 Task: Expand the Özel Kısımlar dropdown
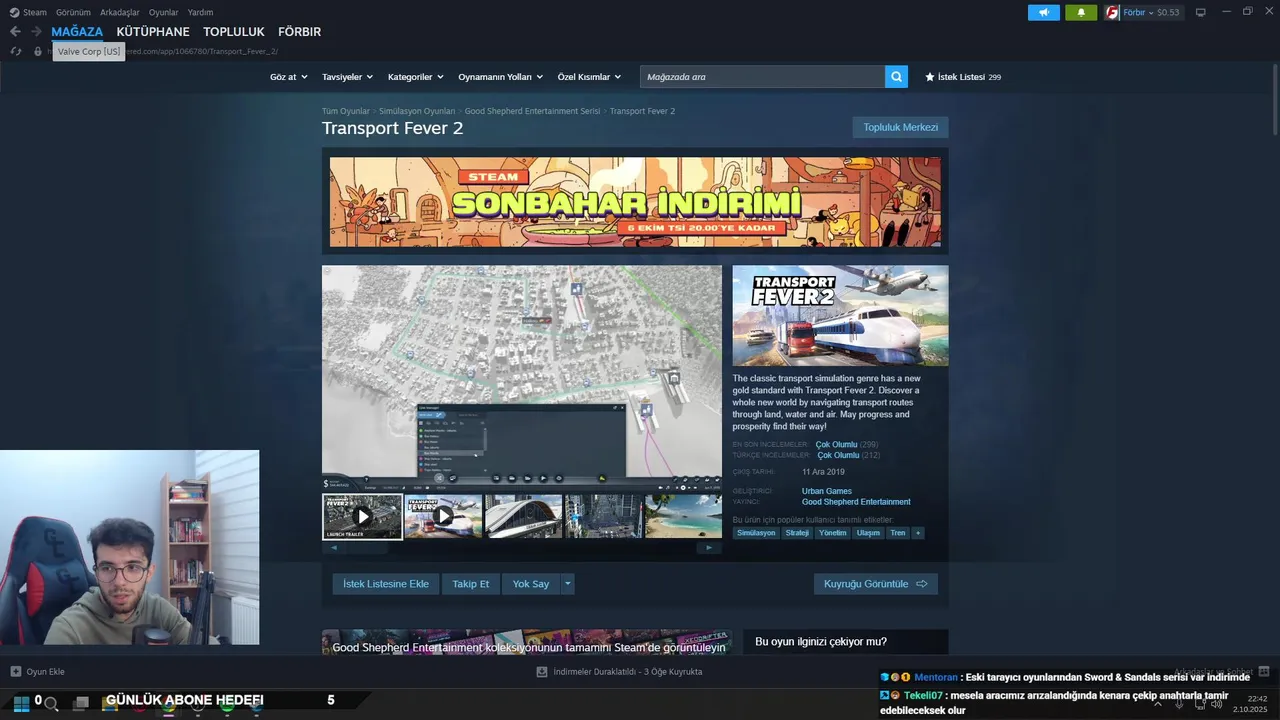(x=589, y=77)
